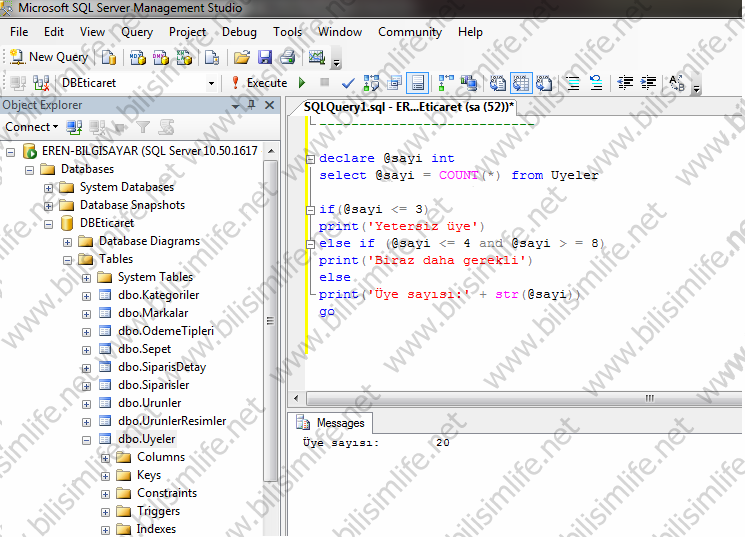Select dbo.Urunler table in tree
The image size is (745, 537).
point(149,403)
